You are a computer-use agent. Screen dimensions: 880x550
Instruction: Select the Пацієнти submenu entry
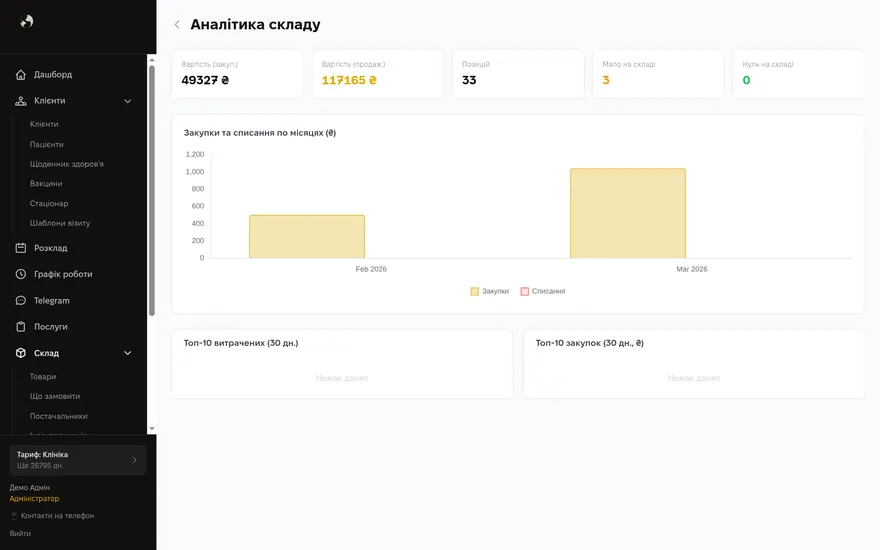[x=47, y=144]
